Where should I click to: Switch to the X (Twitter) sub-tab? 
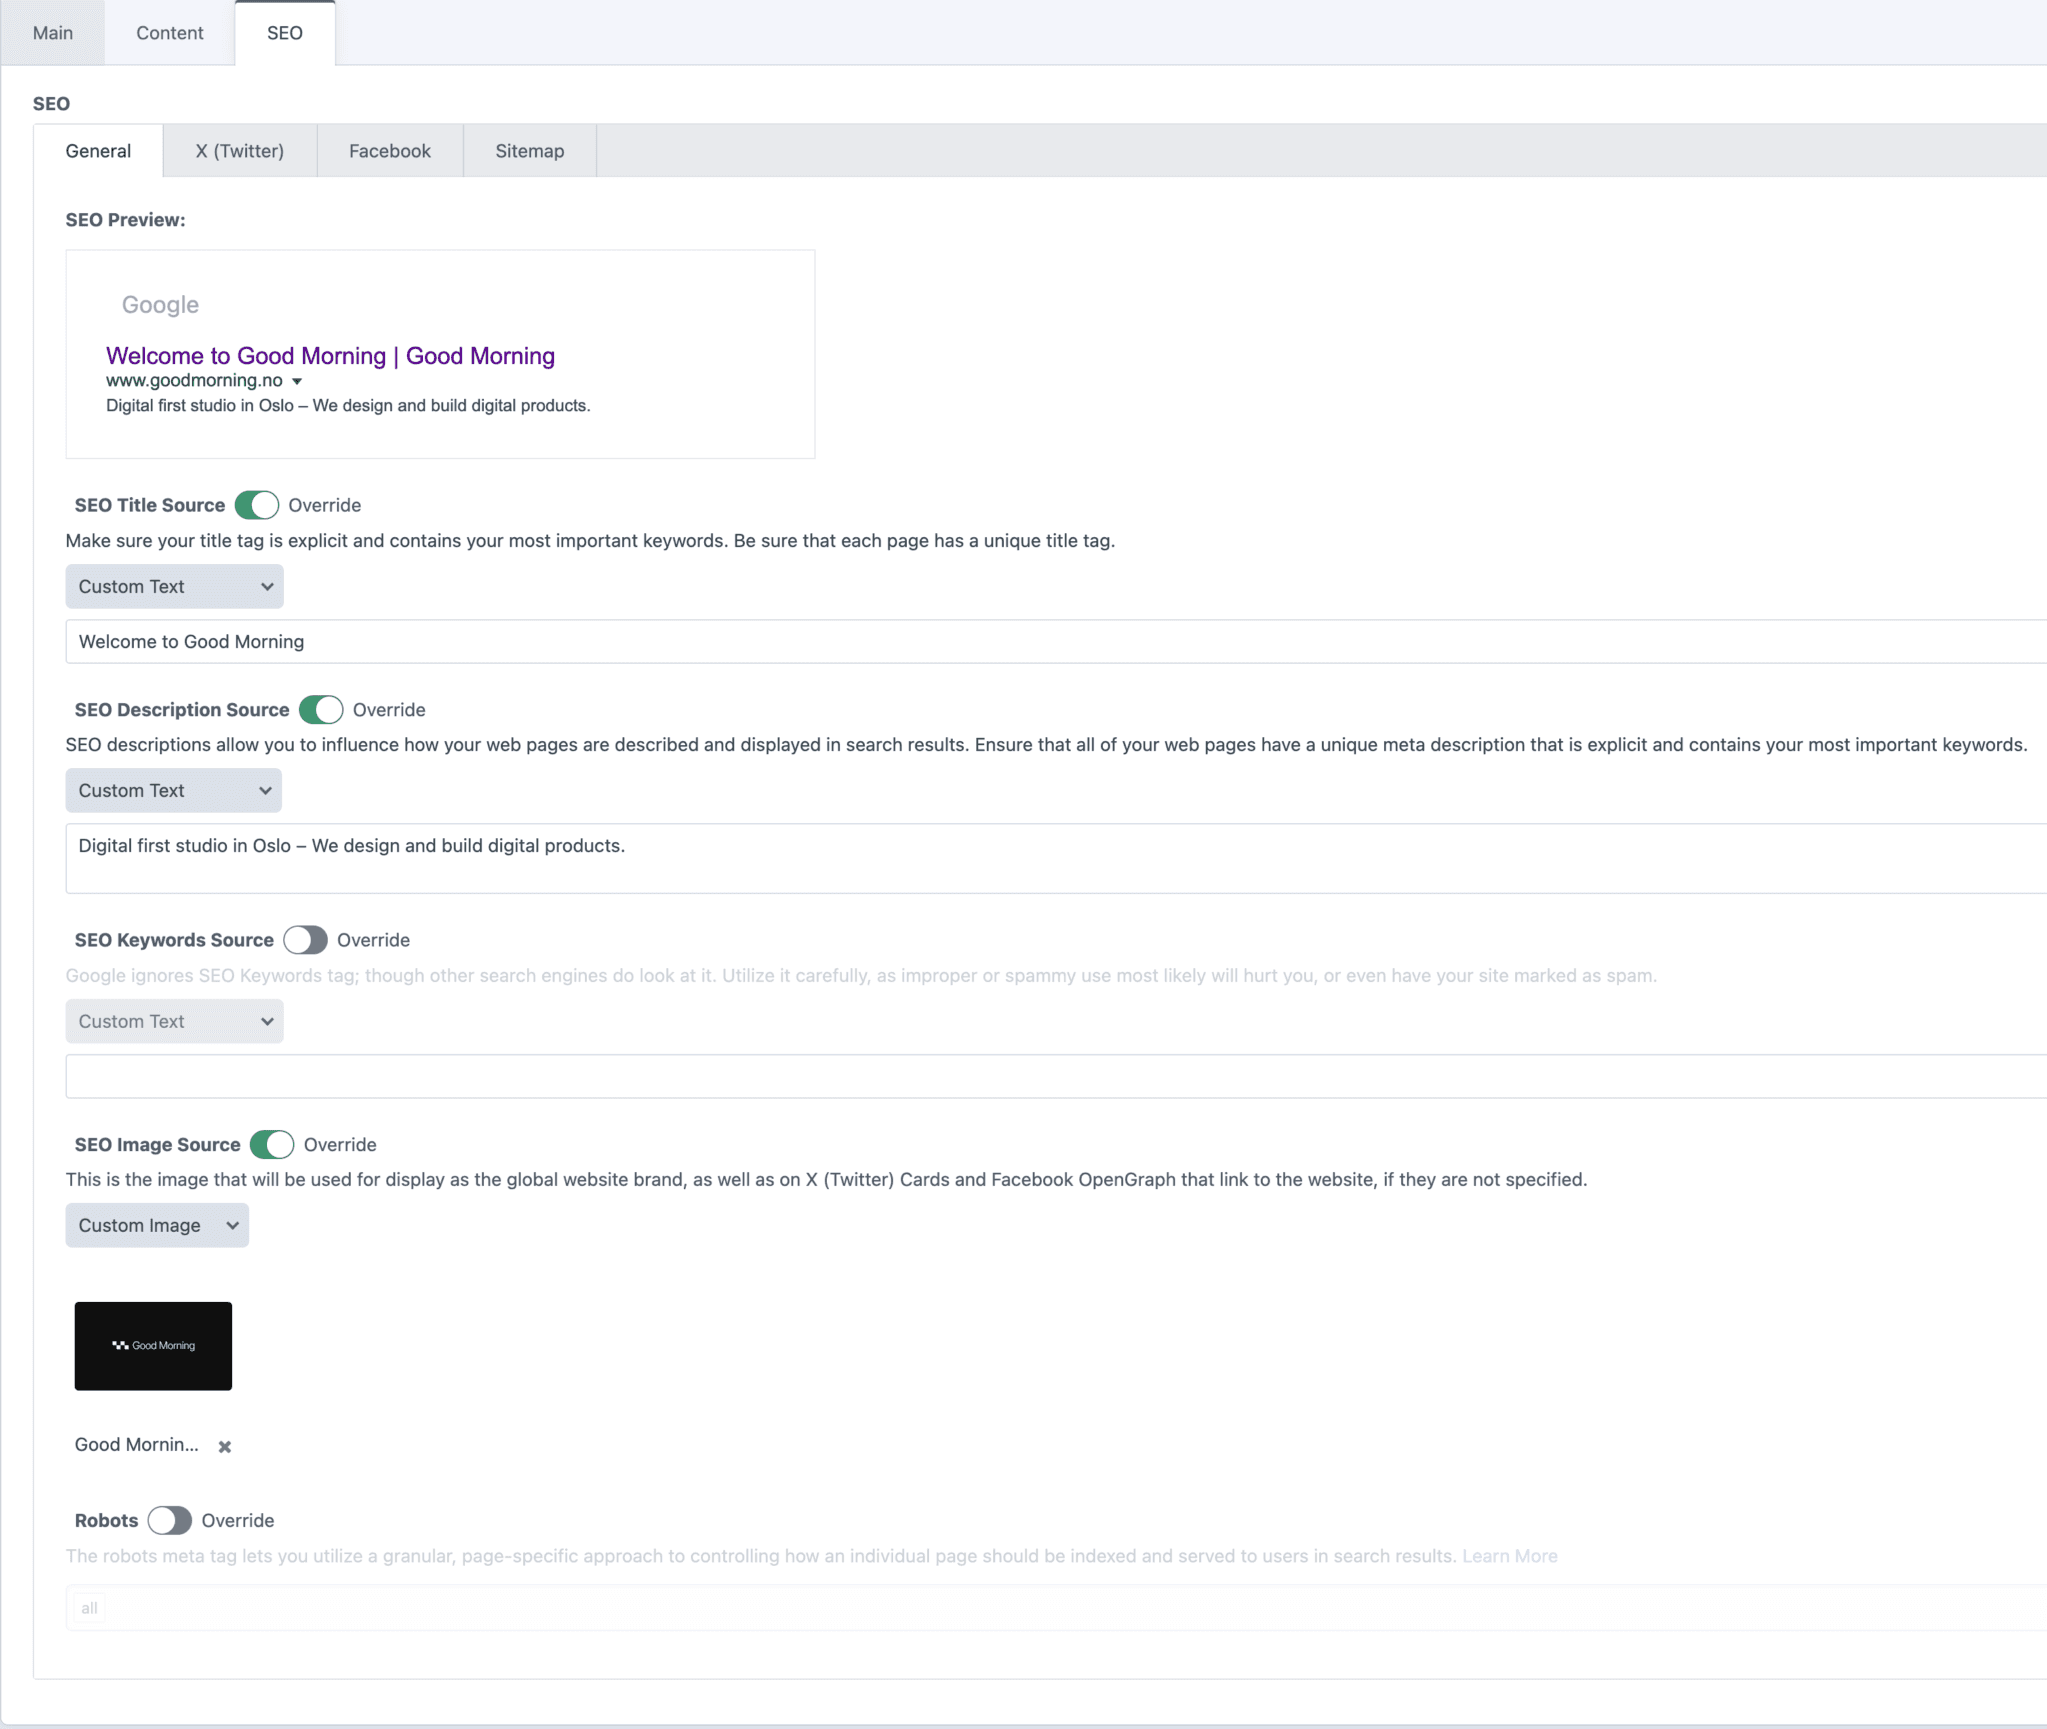pos(240,151)
